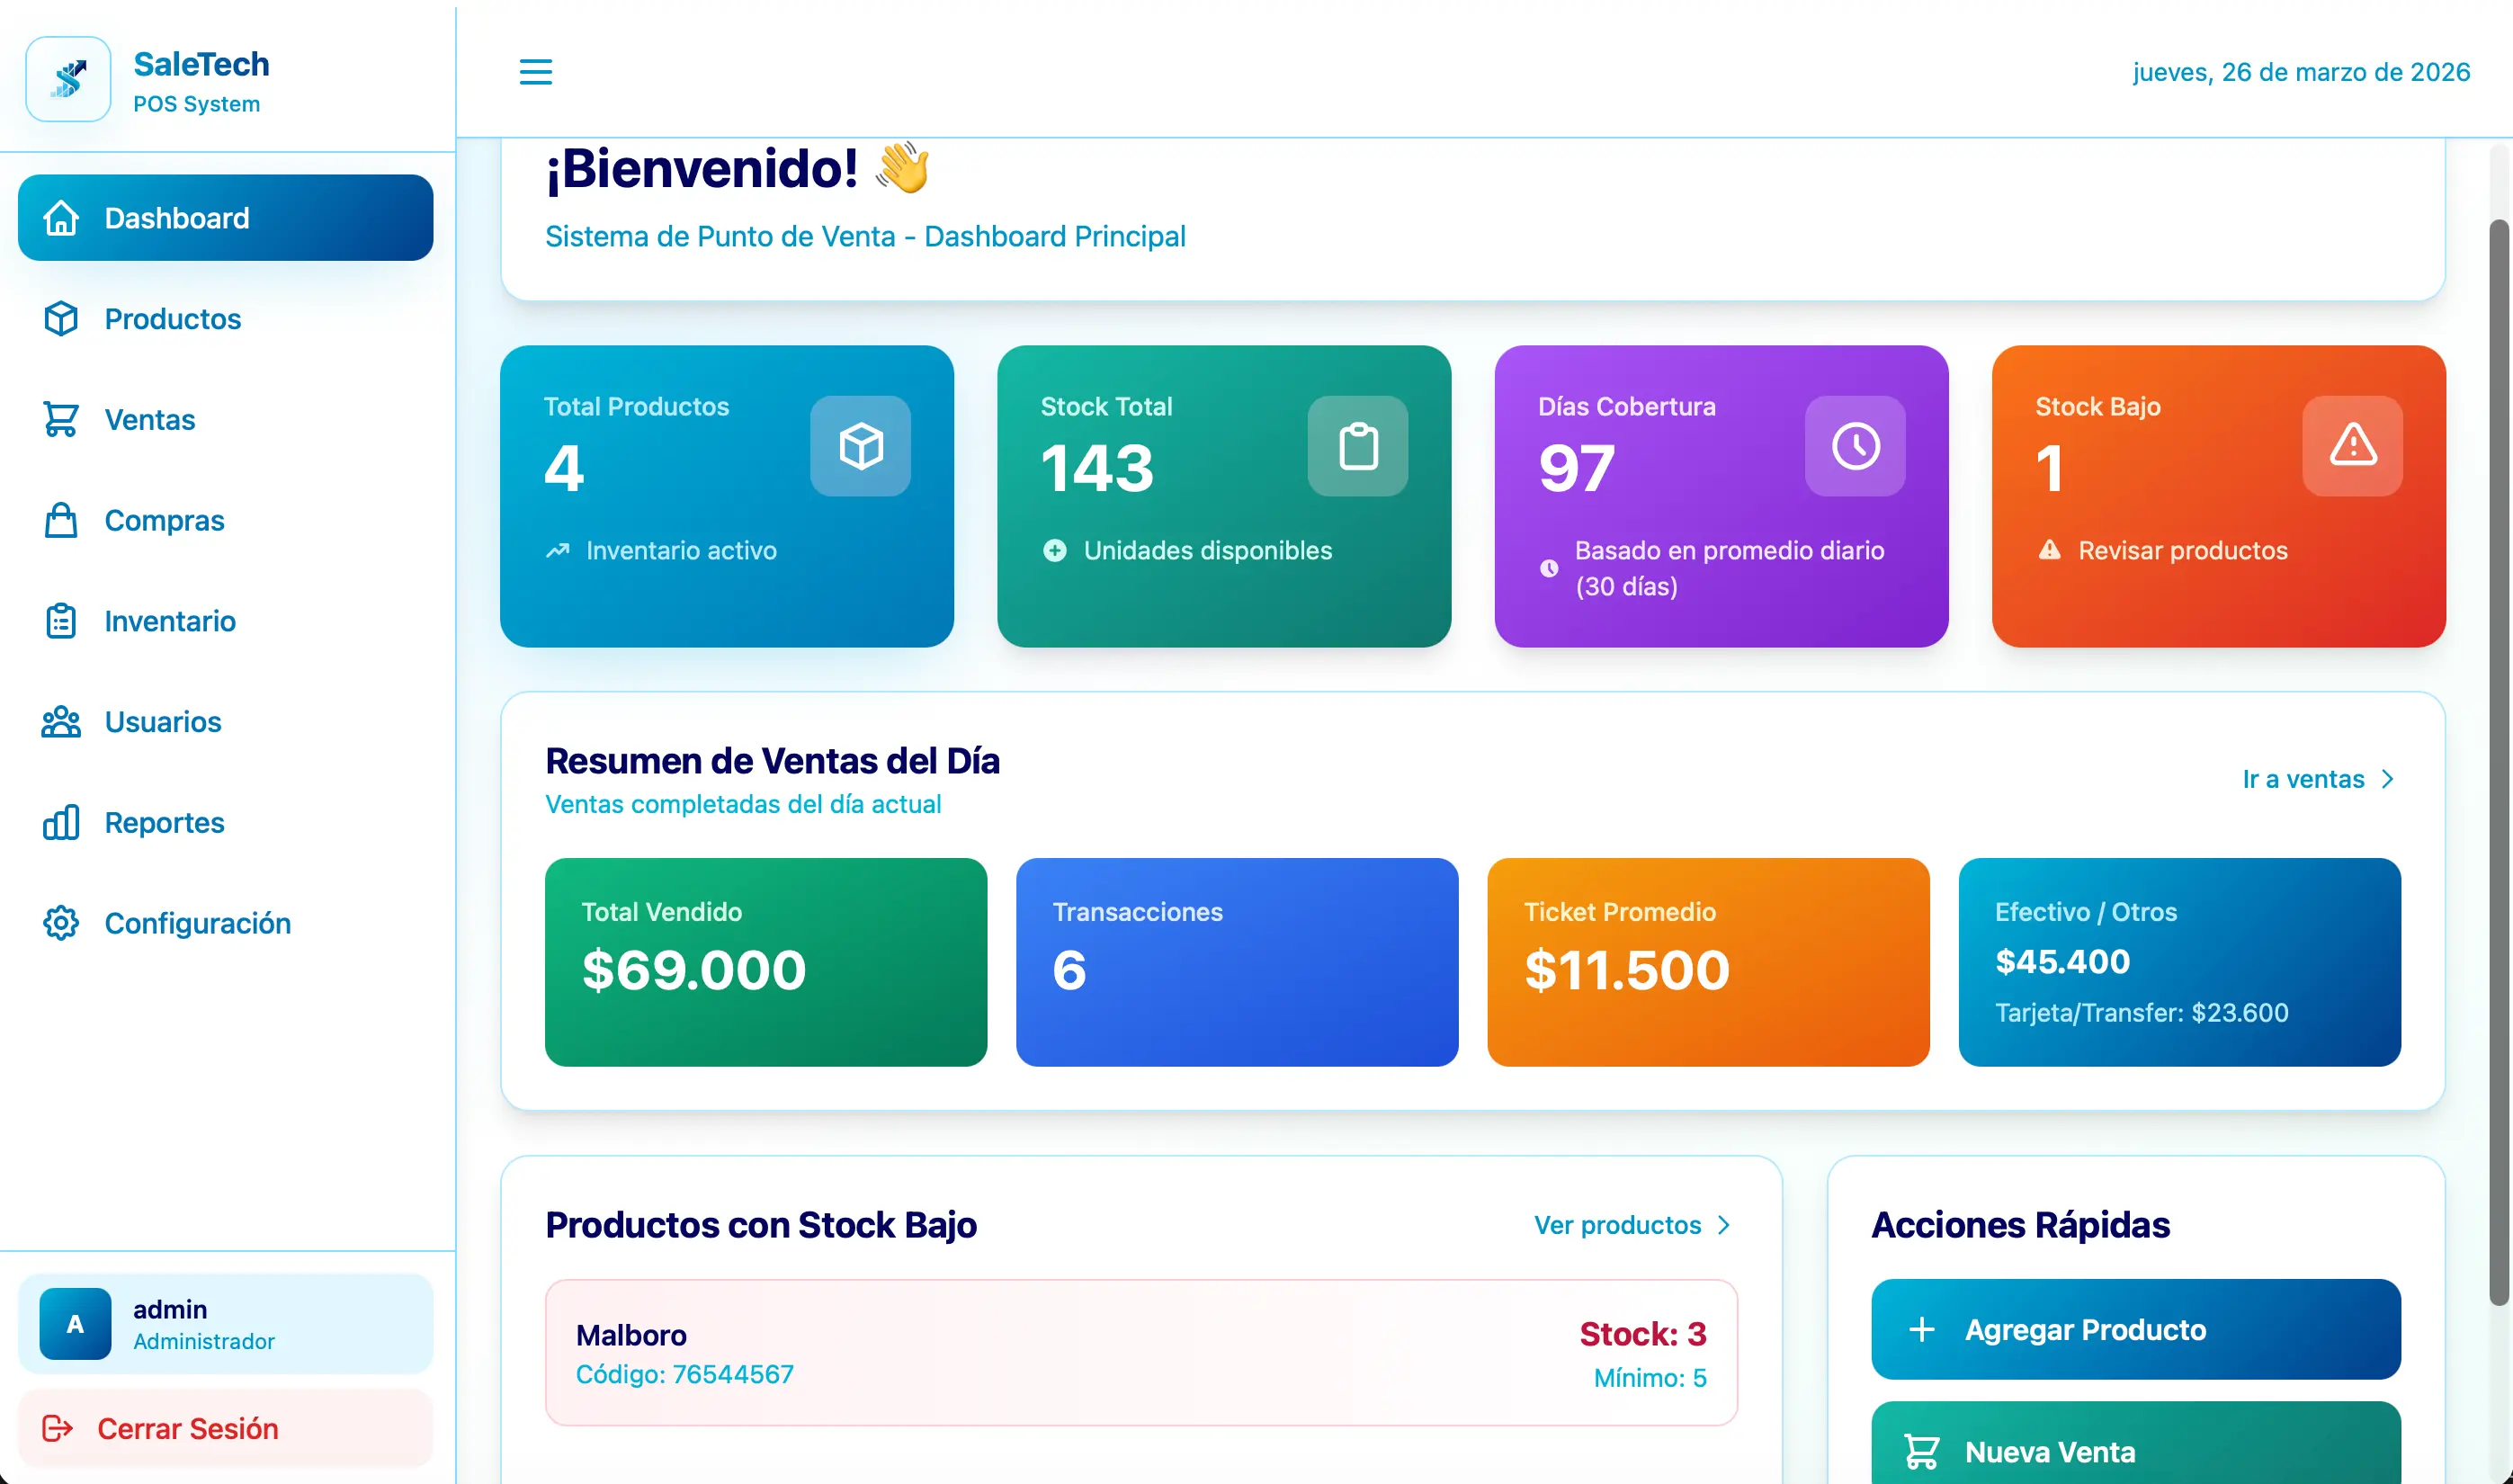Click the Días Cobertura clock icon
Image resolution: width=2513 pixels, height=1484 pixels.
[x=1854, y=447]
